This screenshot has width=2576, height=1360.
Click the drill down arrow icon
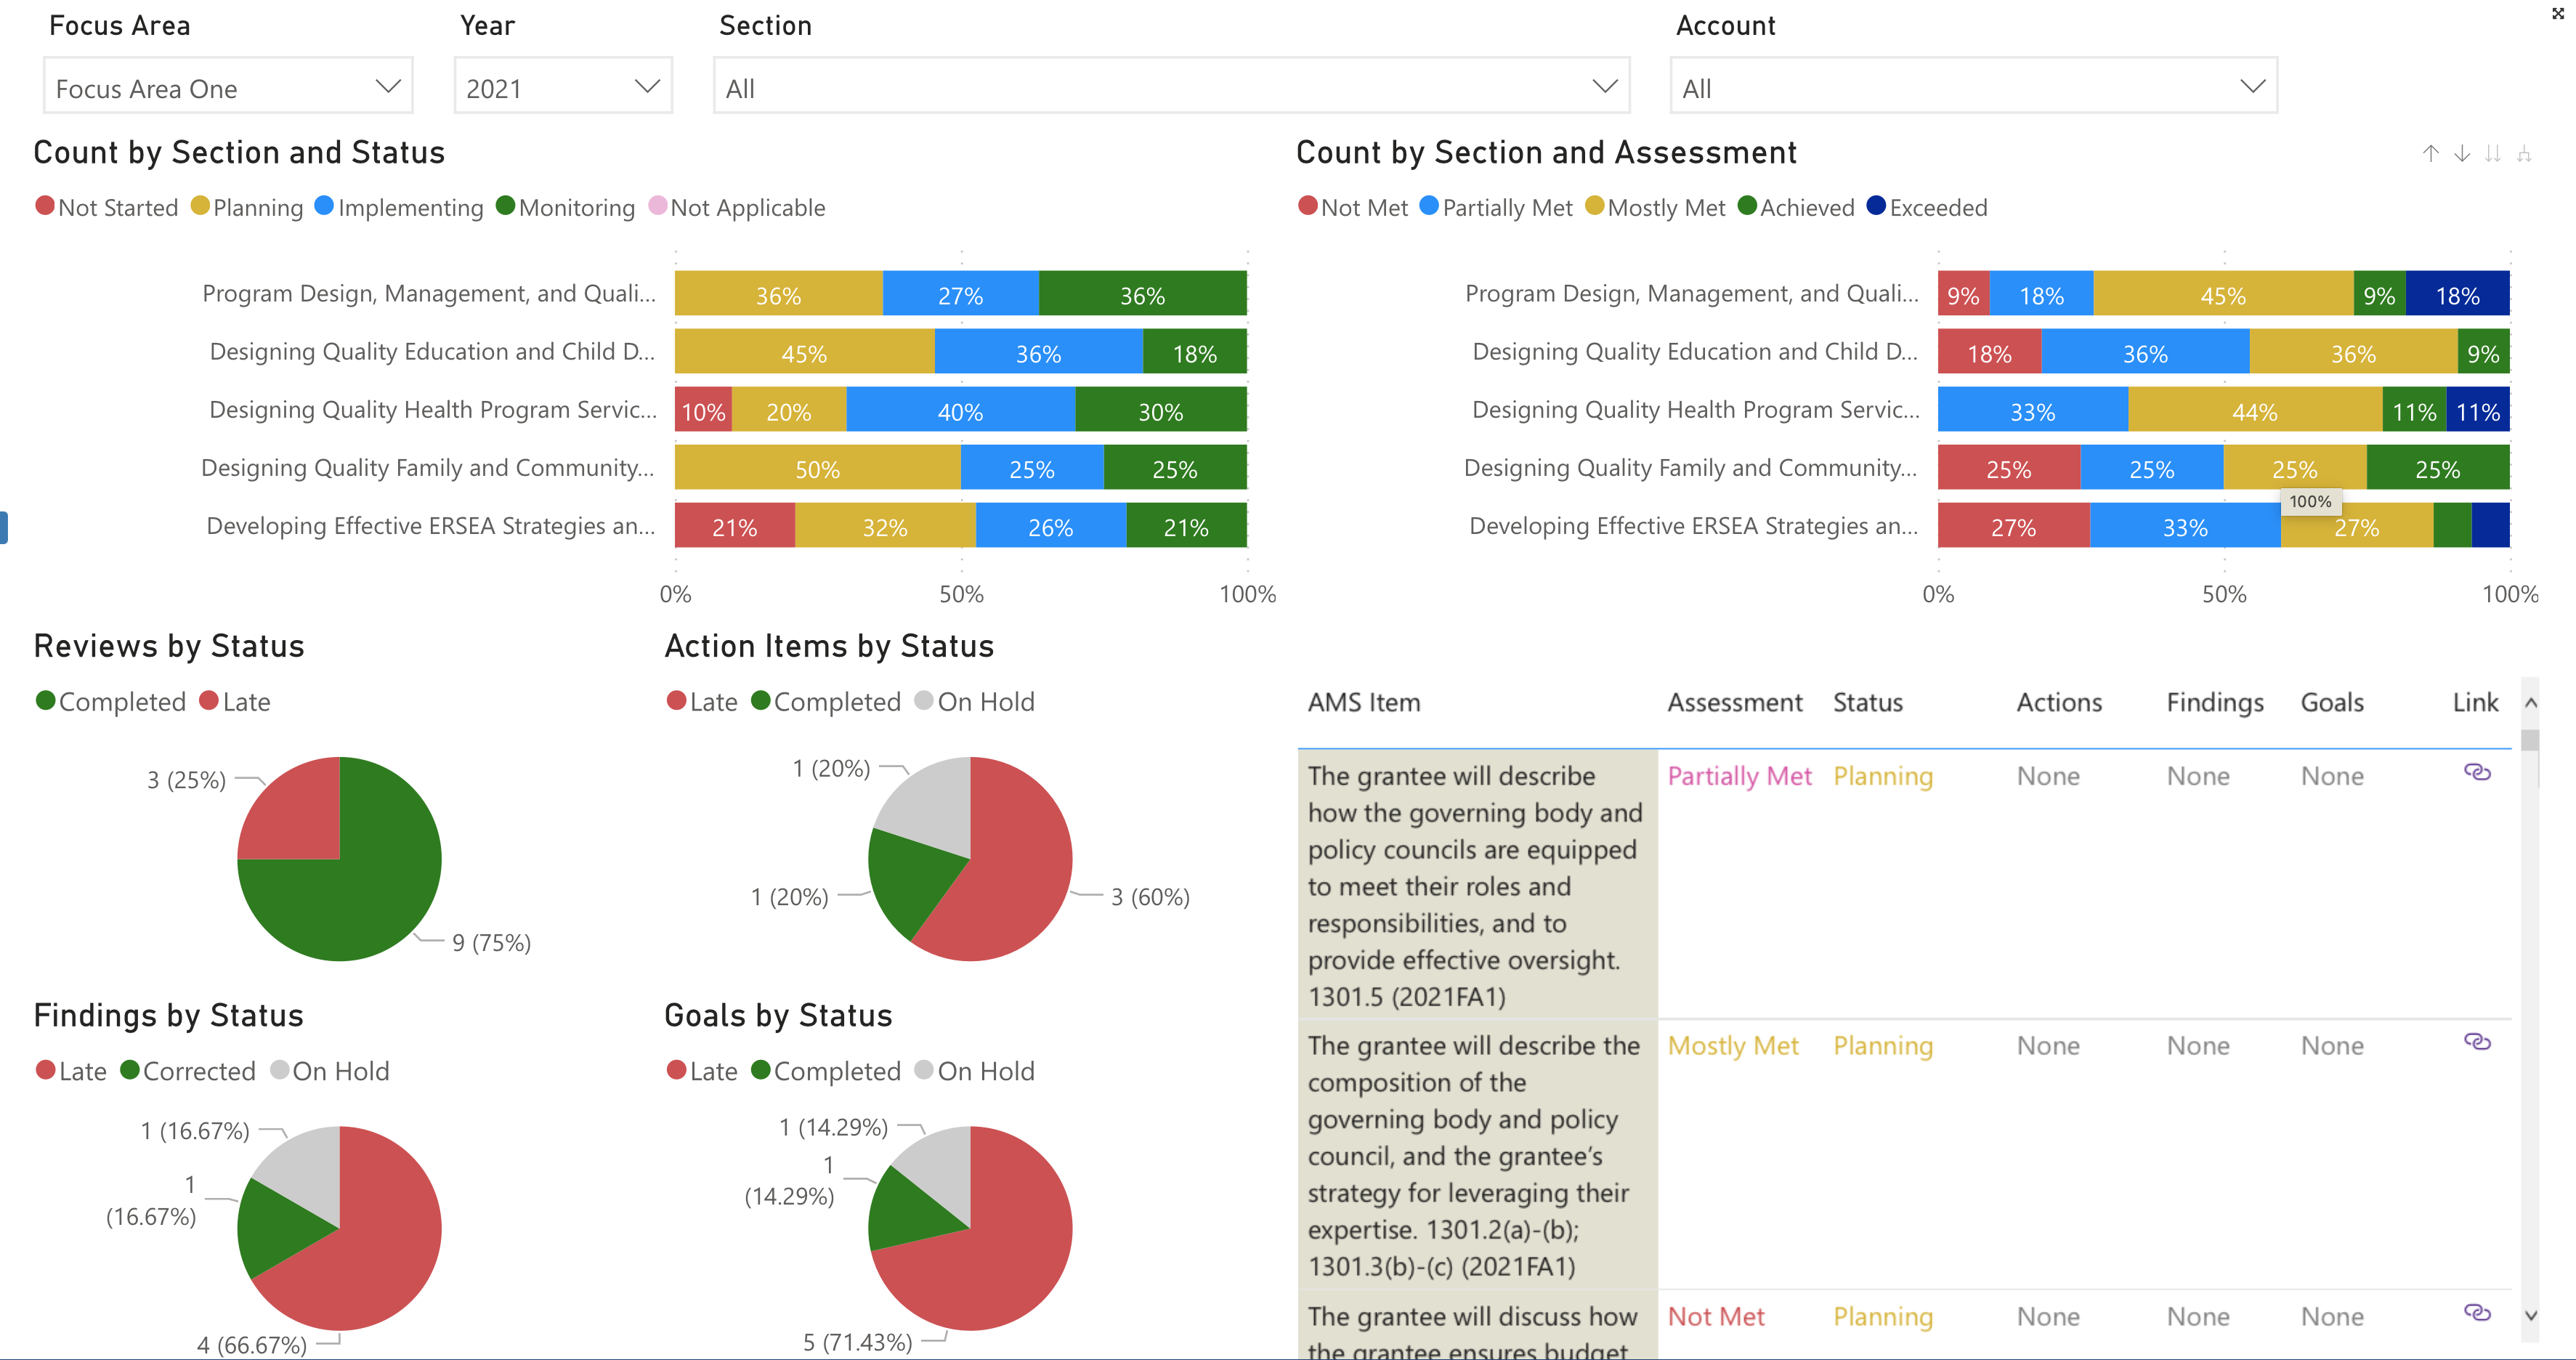coord(2462,153)
